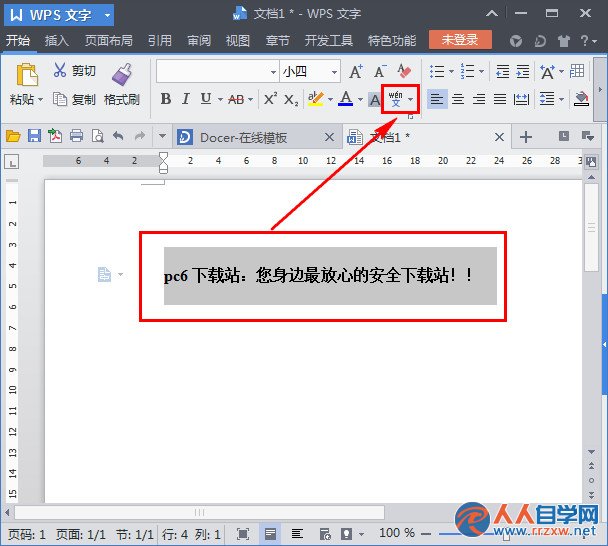Apply yellow text highlight color

coord(316,99)
